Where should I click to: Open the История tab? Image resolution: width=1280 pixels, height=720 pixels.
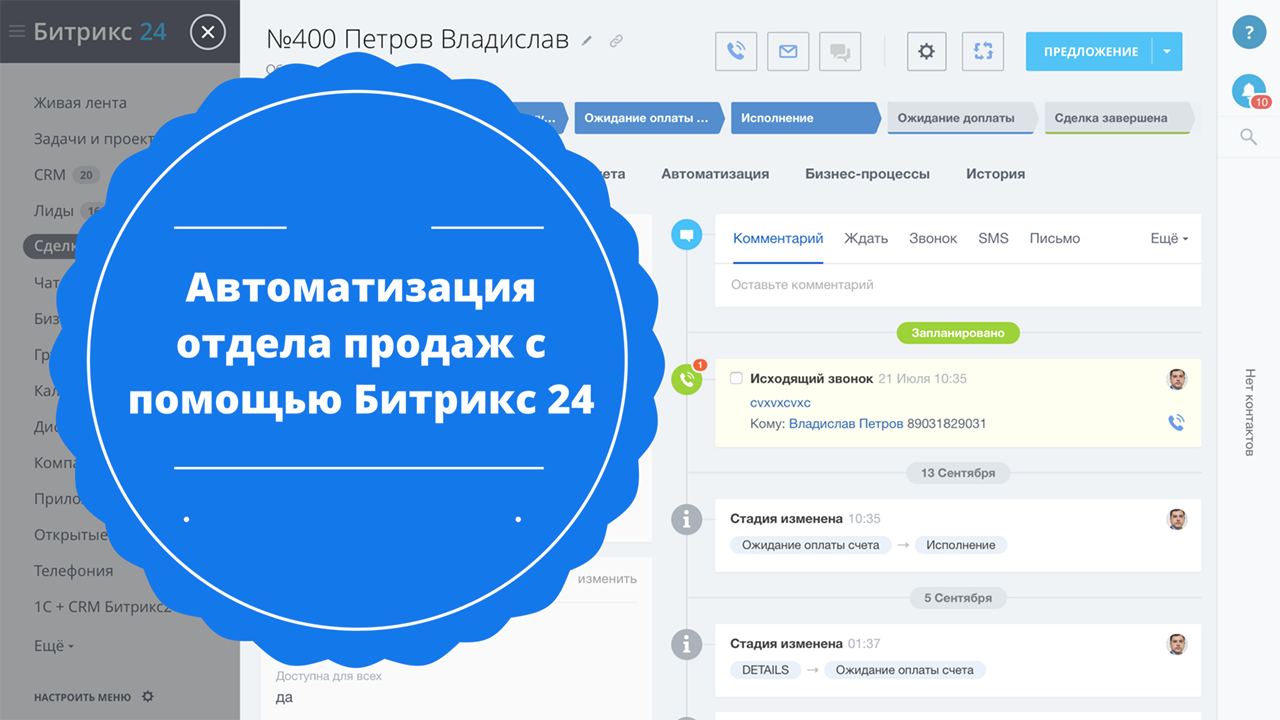995,174
